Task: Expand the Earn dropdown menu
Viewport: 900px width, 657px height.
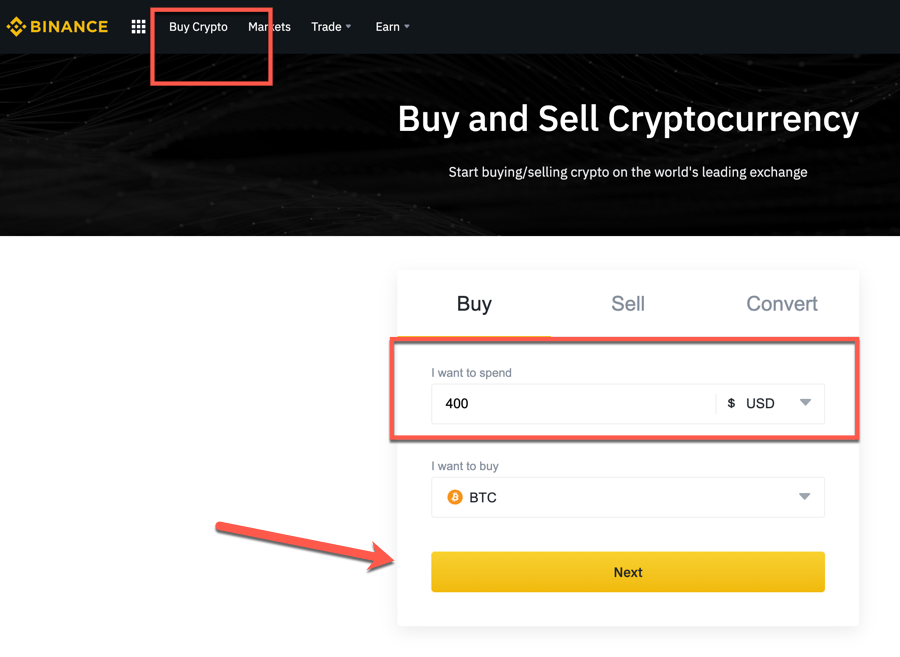Action: 392,27
